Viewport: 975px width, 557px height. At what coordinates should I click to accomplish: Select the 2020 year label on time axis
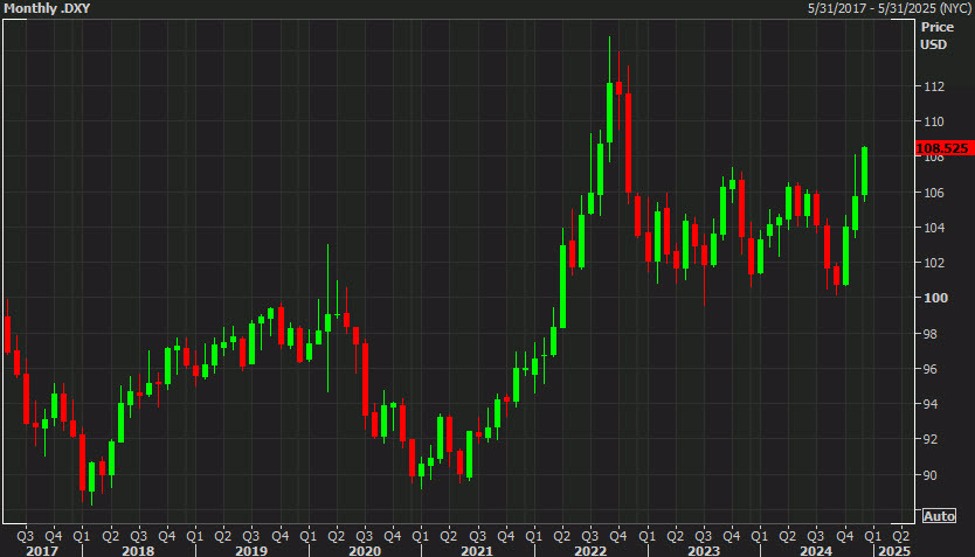pyautogui.click(x=364, y=549)
